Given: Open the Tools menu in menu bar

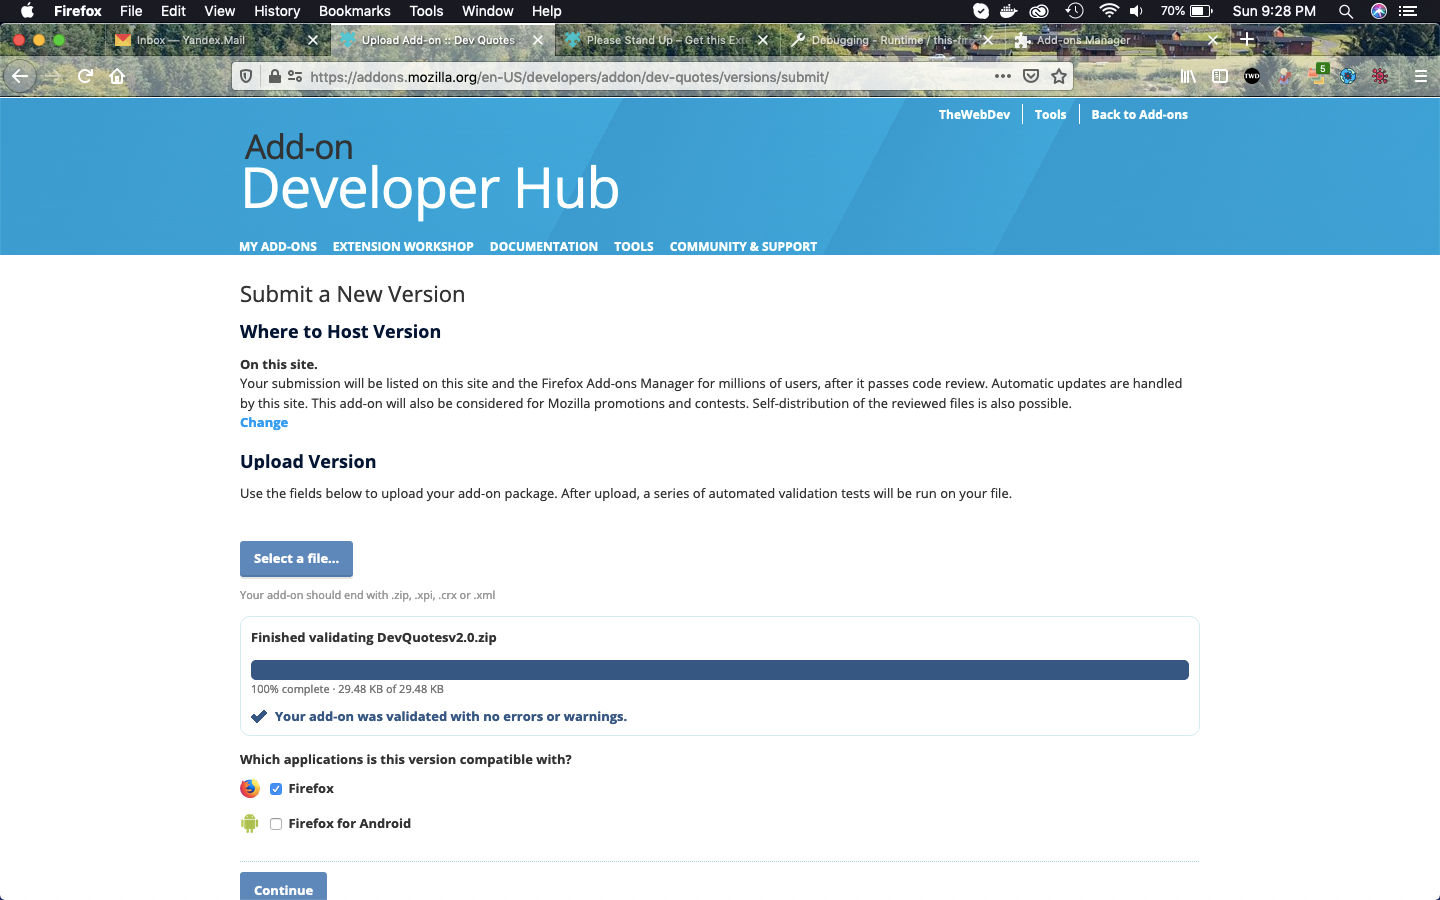Looking at the screenshot, I should pos(426,11).
